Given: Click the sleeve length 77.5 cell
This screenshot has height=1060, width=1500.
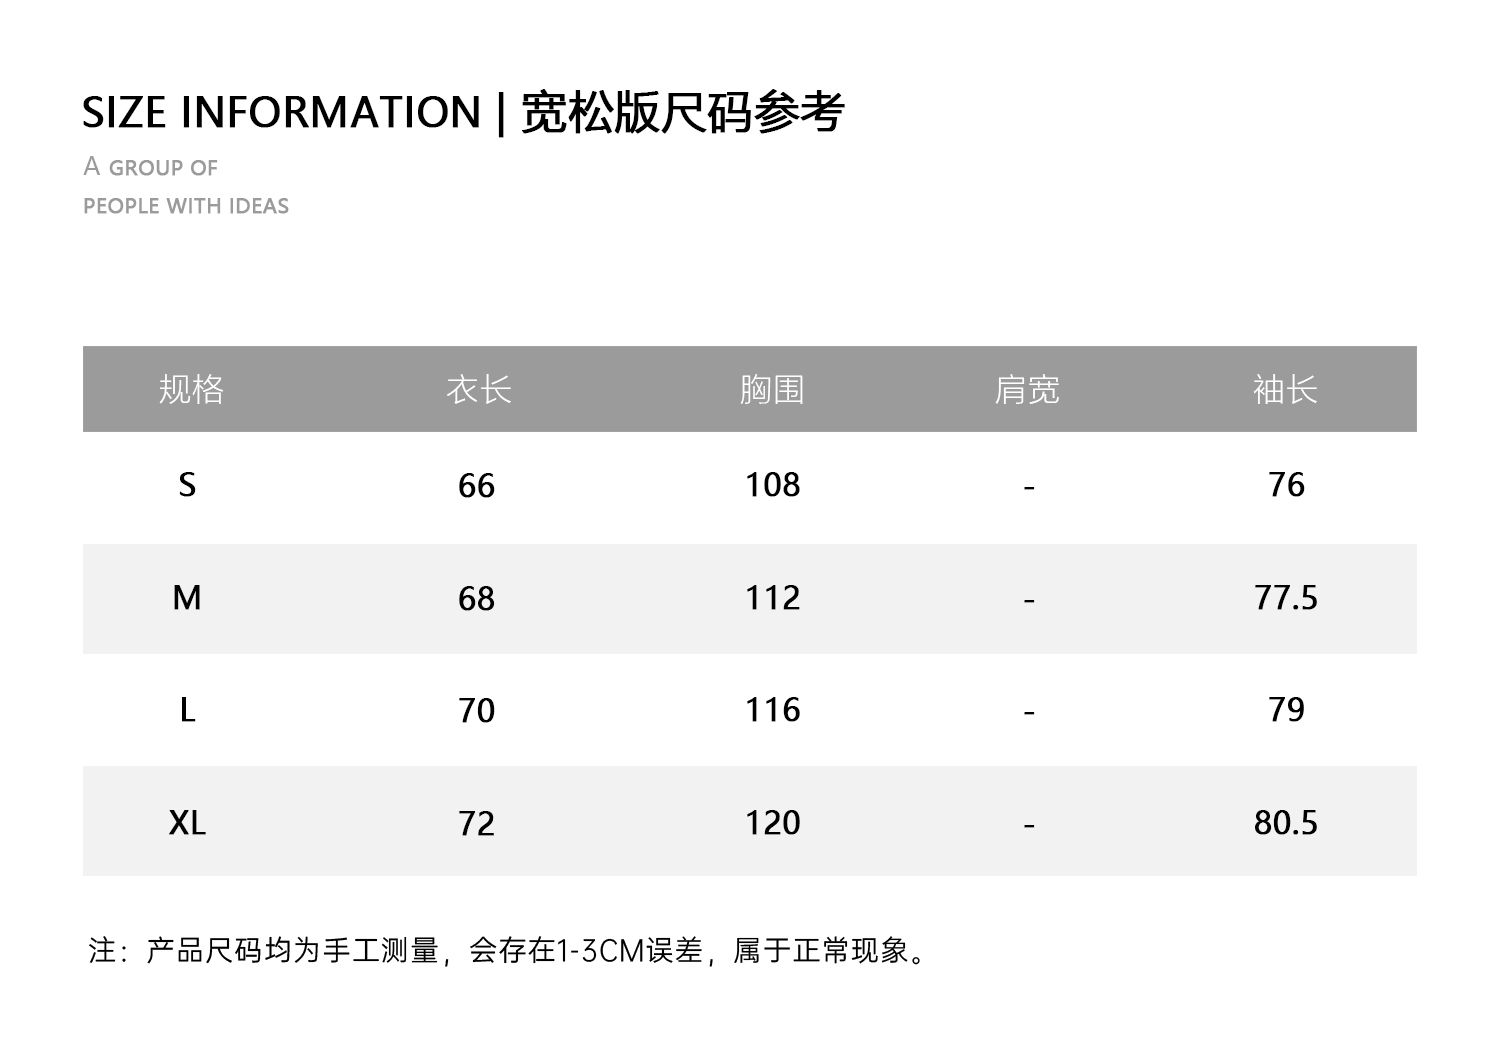Looking at the screenshot, I should click(1285, 598).
